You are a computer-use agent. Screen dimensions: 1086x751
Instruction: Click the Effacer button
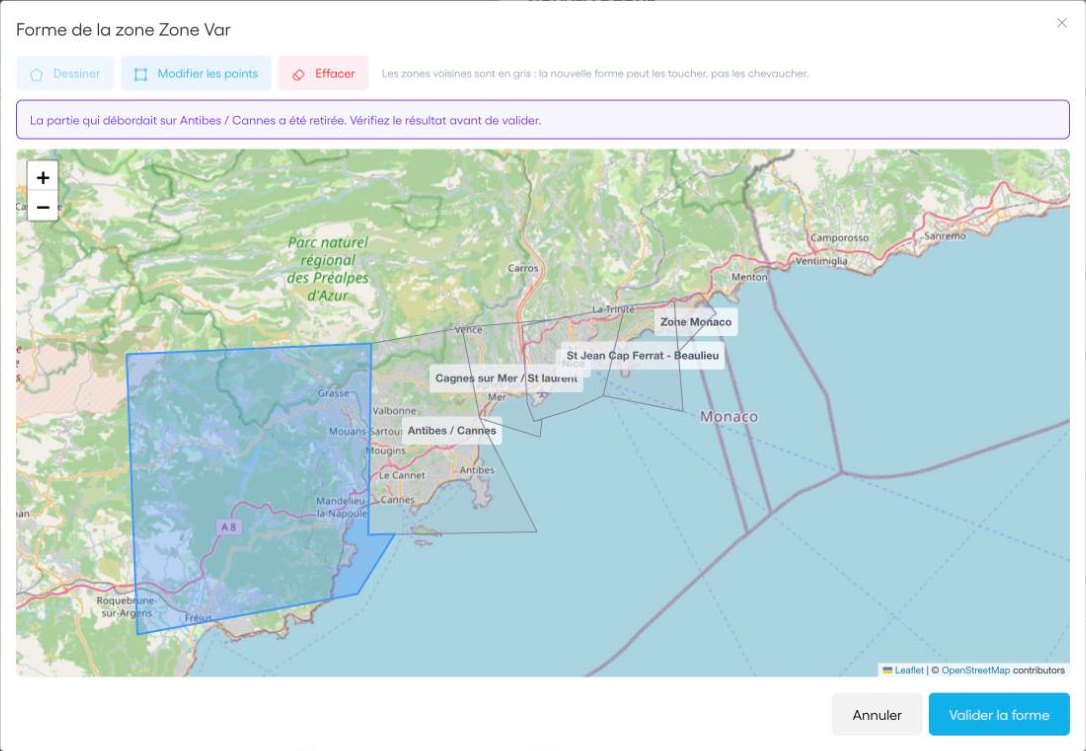323,73
